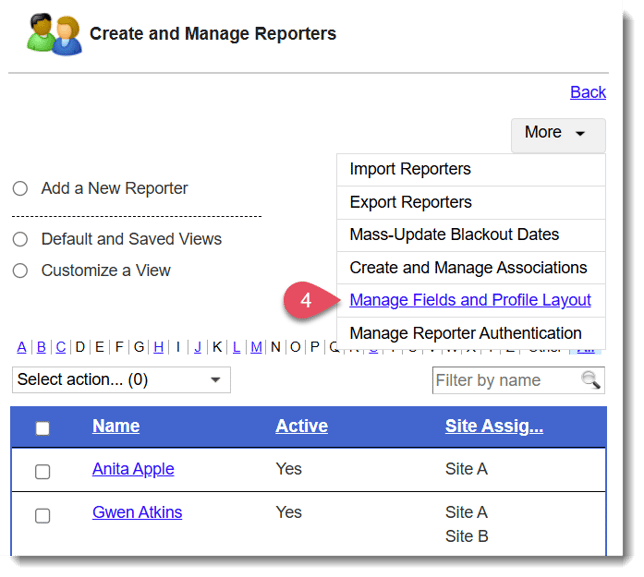Image resolution: width=644 pixels, height=577 pixels.
Task: Click inside the Filter by name field
Action: pyautogui.click(x=505, y=380)
